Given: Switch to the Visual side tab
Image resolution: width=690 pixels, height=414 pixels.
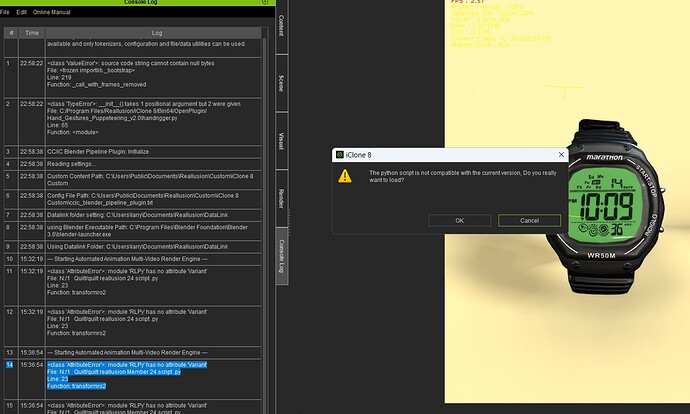Looking at the screenshot, I should click(282, 141).
